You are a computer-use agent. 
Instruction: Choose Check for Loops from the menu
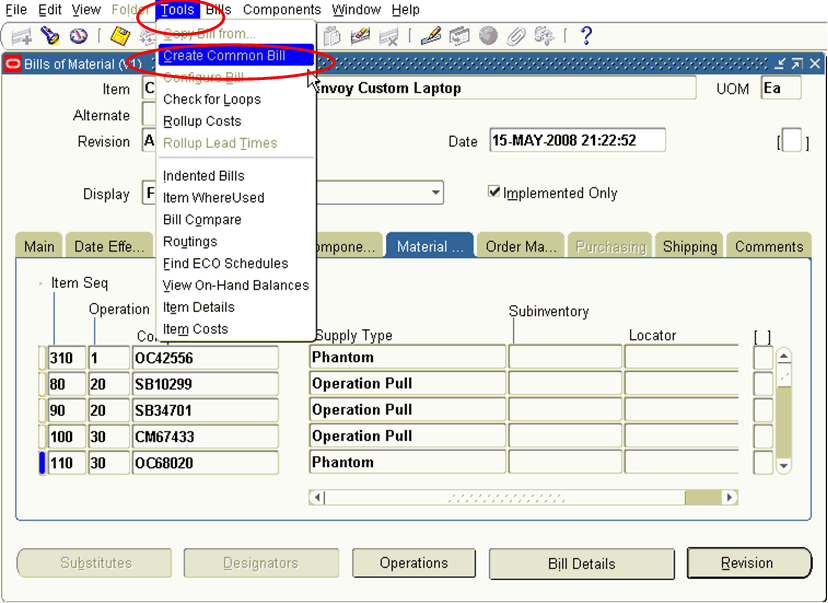click(x=210, y=100)
